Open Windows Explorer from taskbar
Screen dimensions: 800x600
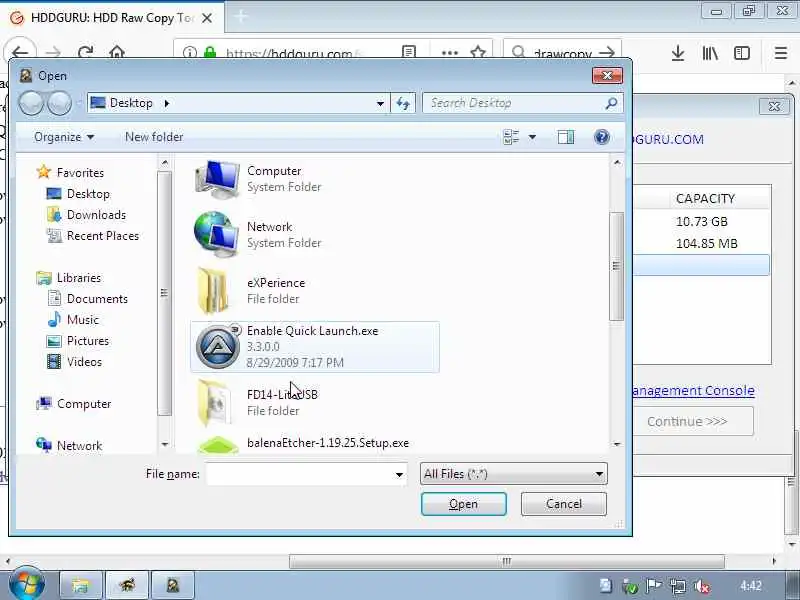tap(80, 585)
